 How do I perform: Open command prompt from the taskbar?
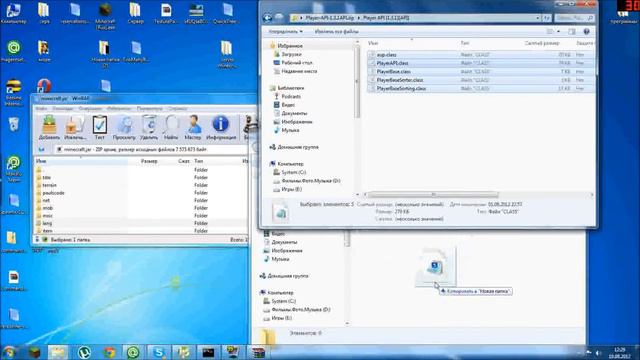tap(208, 352)
